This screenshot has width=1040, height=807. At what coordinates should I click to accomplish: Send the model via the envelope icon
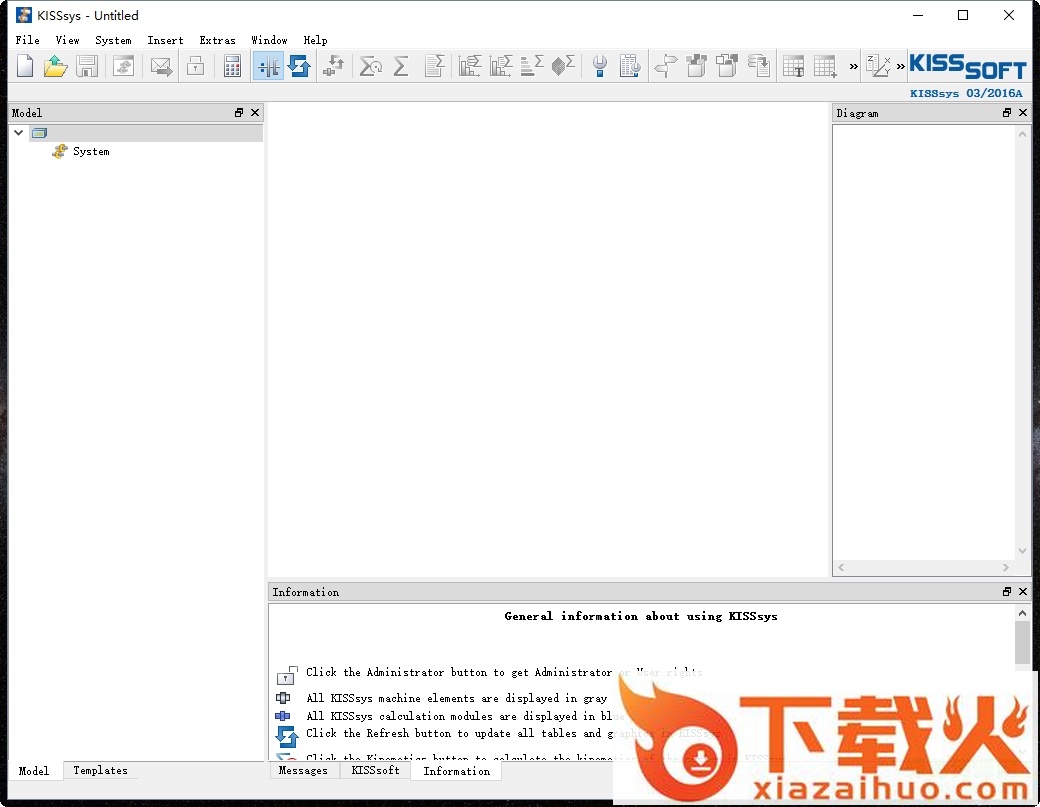161,66
